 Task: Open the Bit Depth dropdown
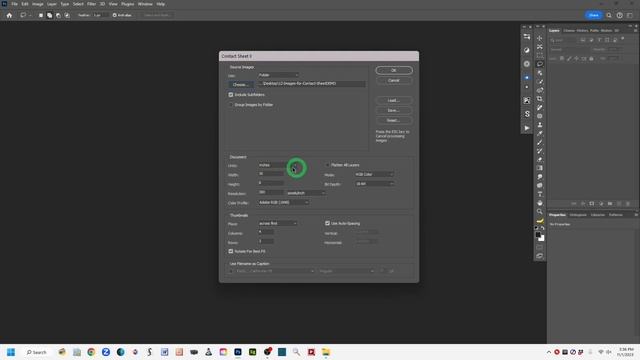point(374,184)
